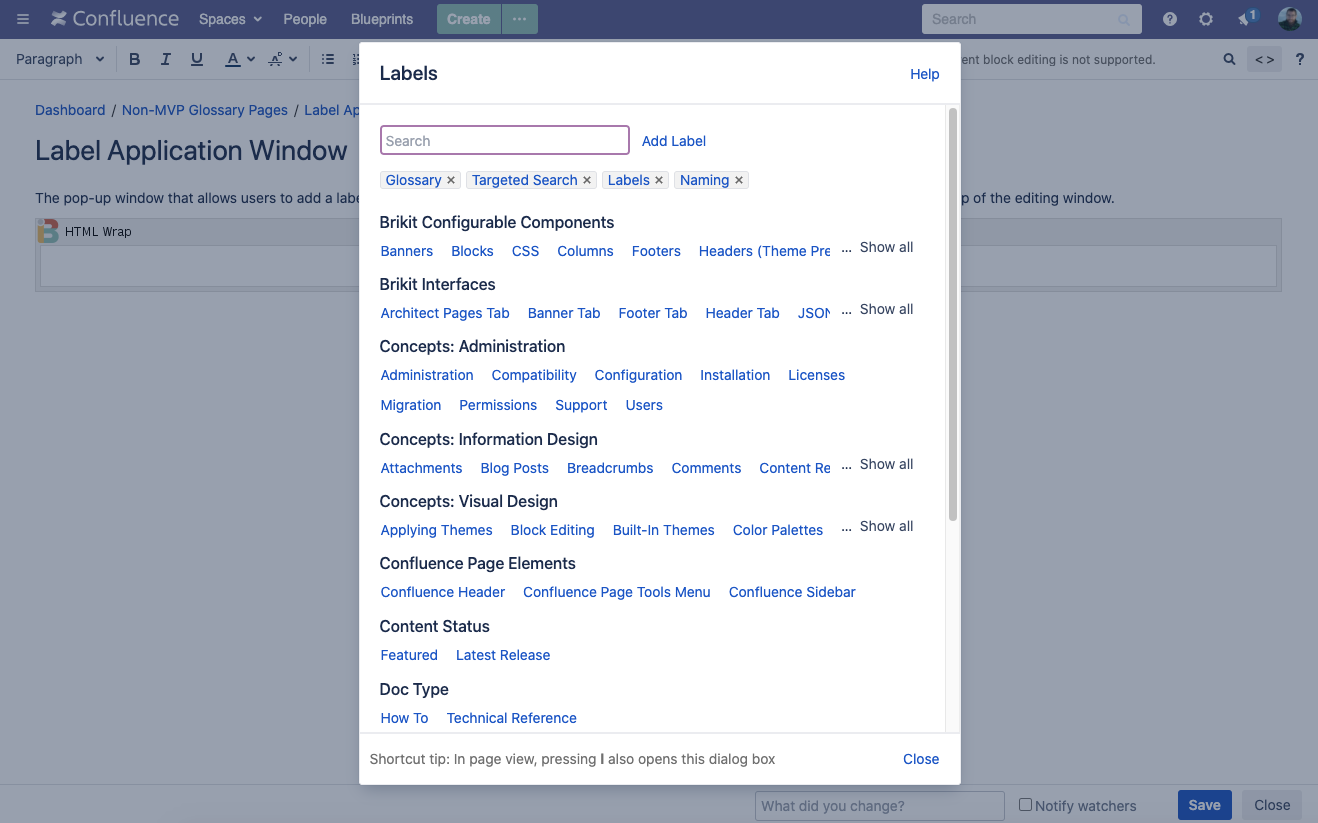
Task: Open editor help question mark
Action: pyautogui.click(x=1300, y=59)
